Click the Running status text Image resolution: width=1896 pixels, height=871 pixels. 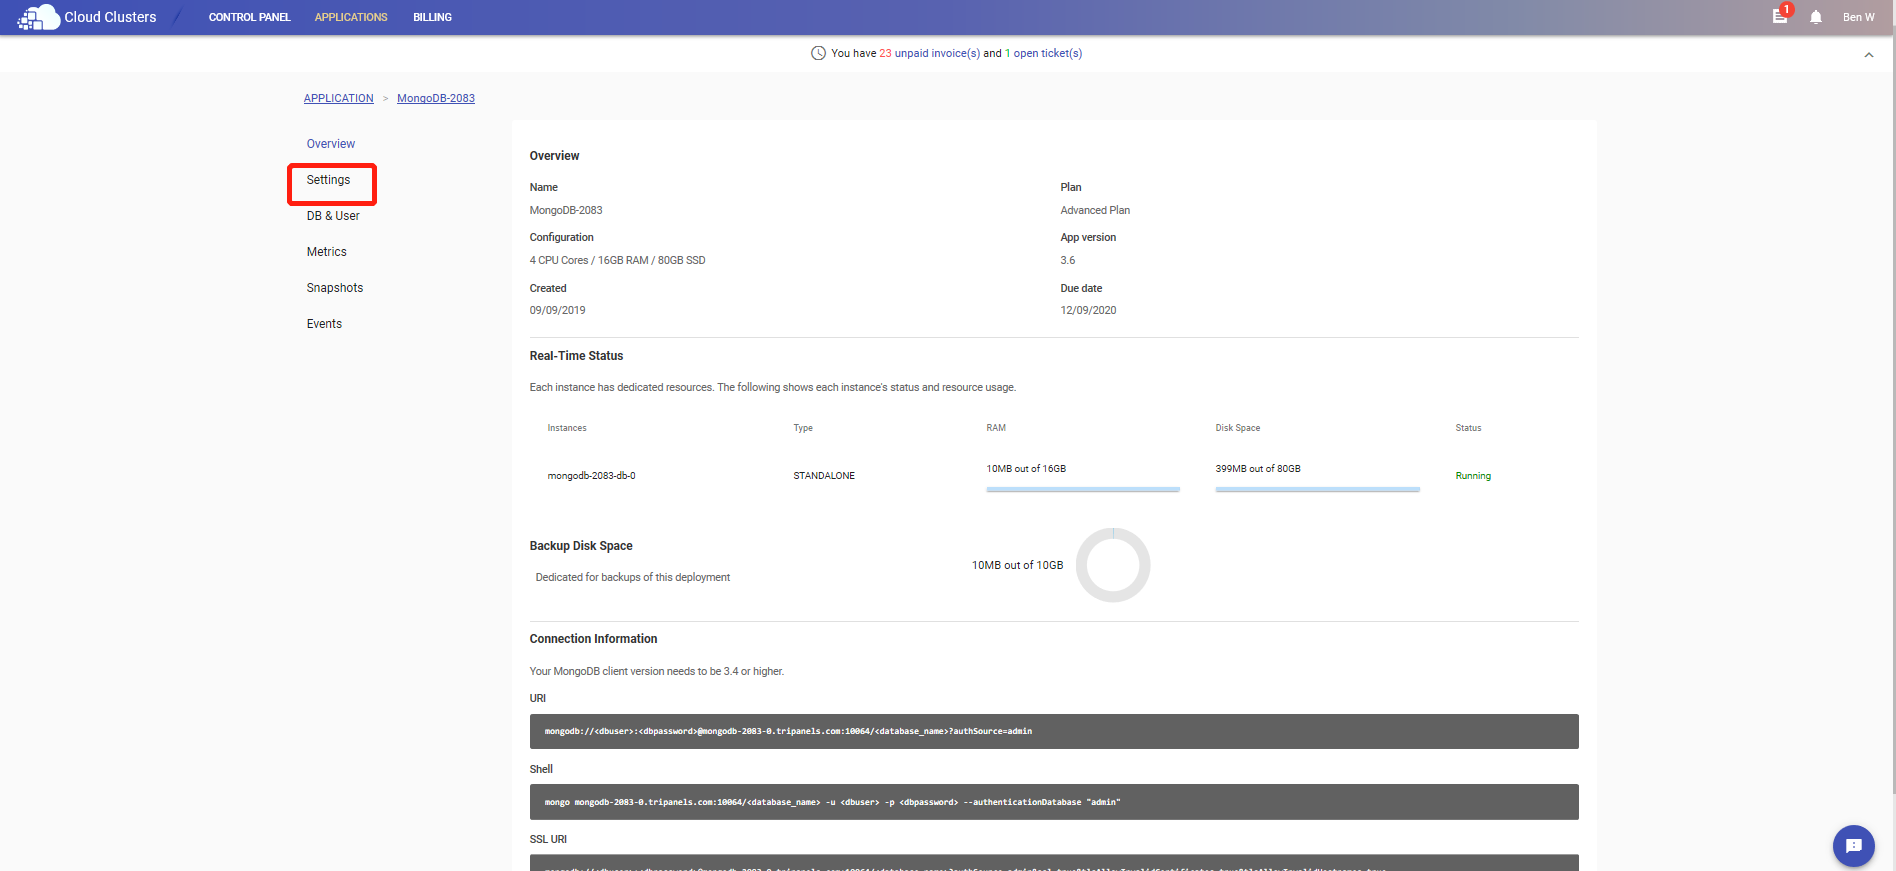[x=1473, y=476]
